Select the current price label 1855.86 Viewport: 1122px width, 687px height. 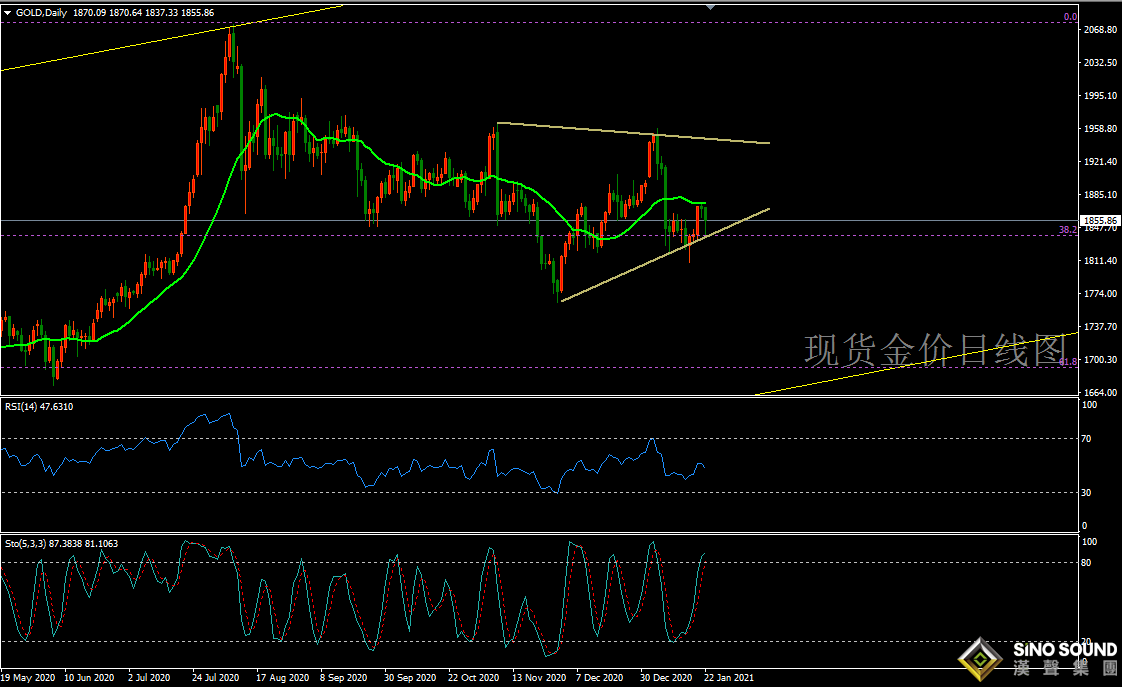[1100, 220]
